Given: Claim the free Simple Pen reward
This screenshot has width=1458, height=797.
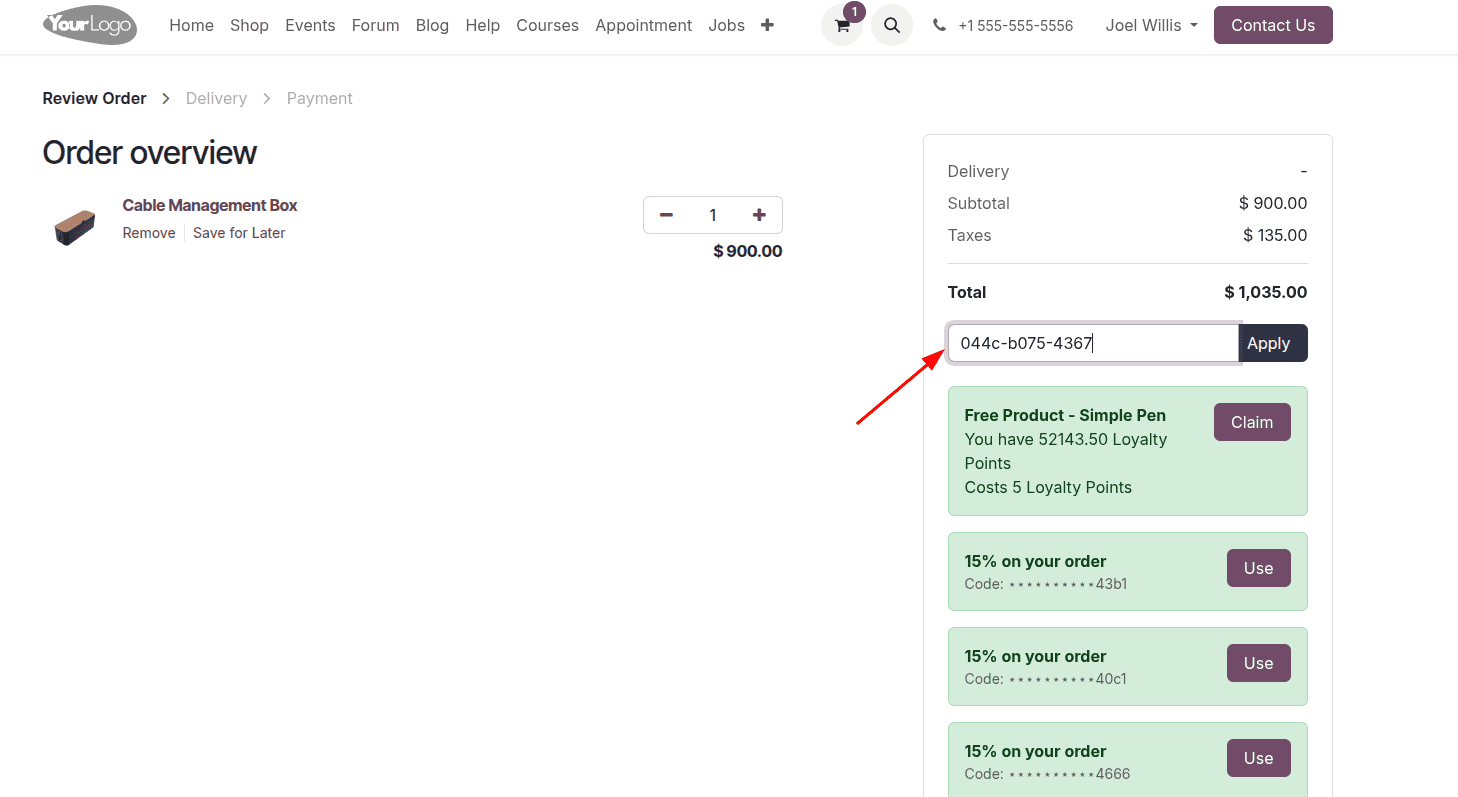Looking at the screenshot, I should click(1252, 422).
